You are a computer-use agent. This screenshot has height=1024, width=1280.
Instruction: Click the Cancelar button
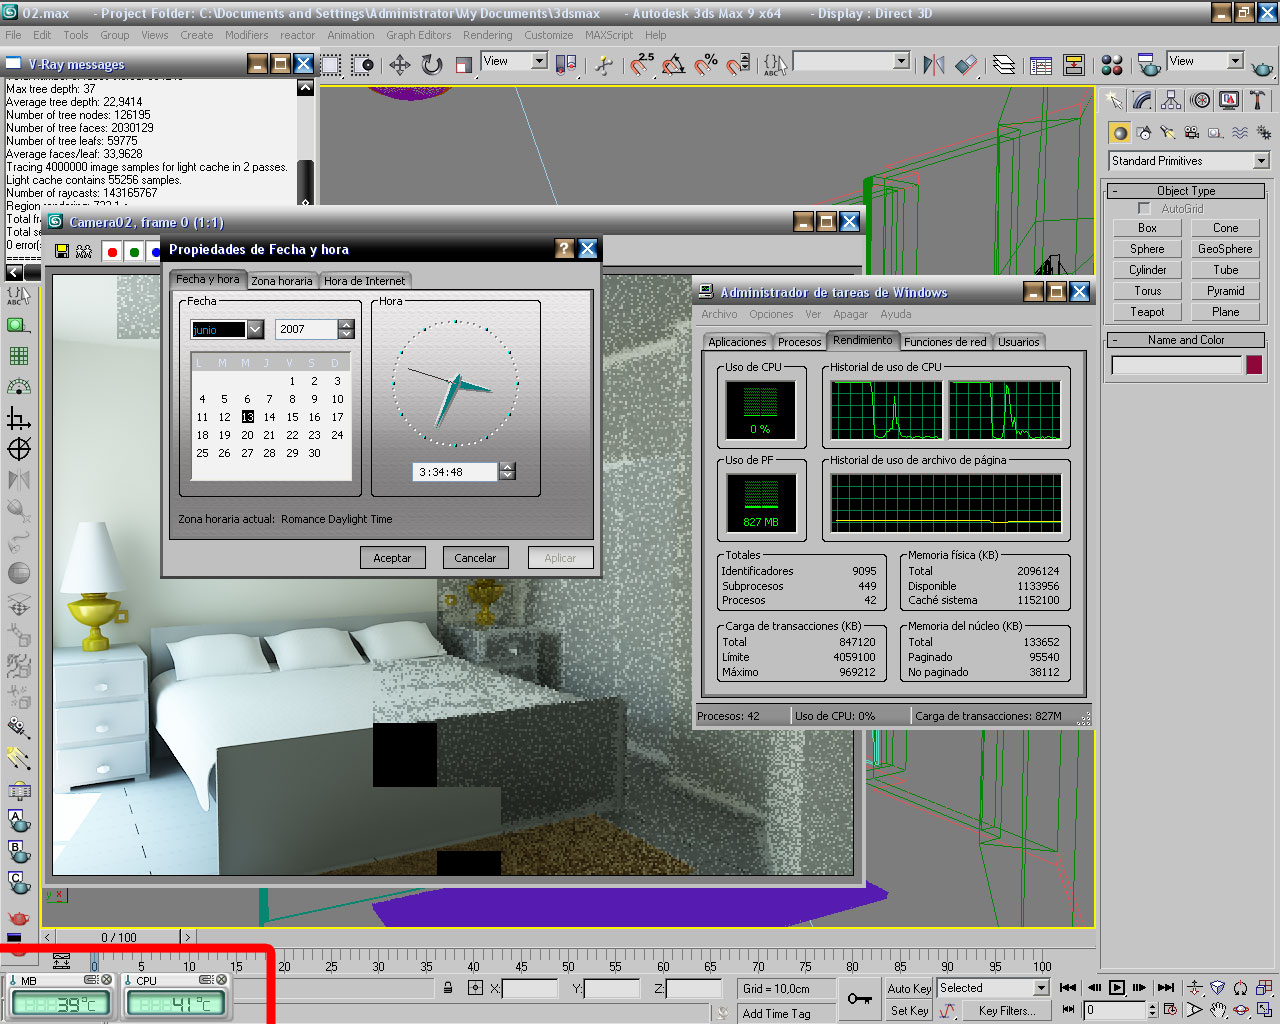(x=475, y=558)
